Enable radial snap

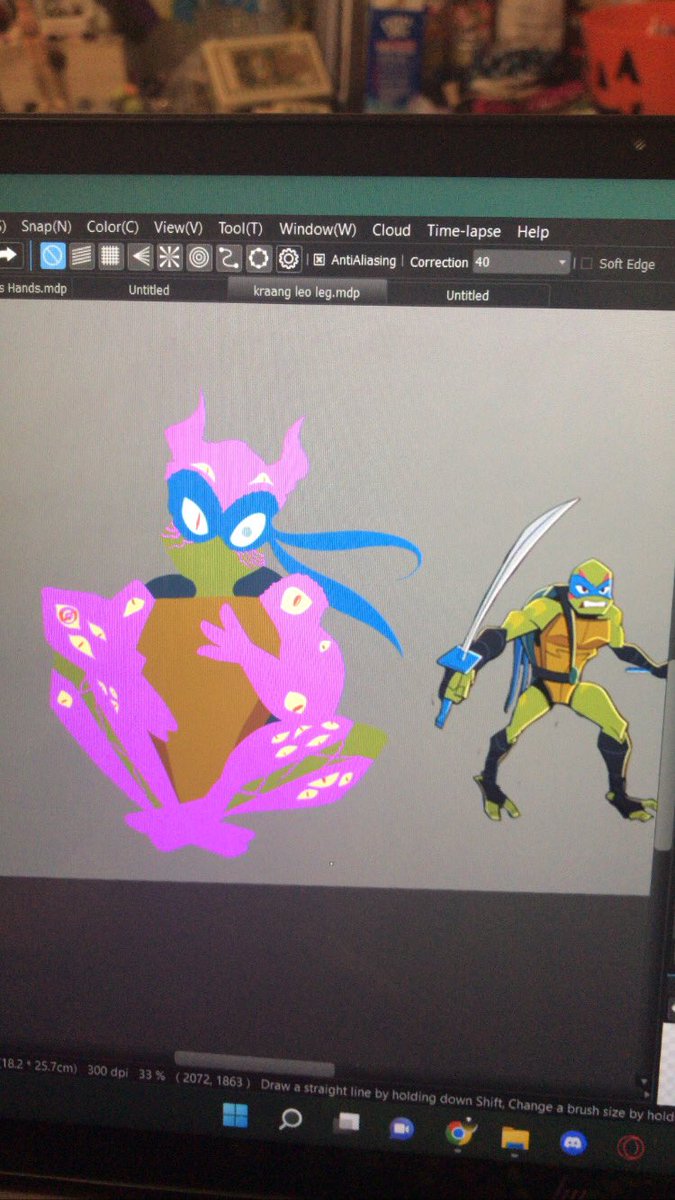pyautogui.click(x=169, y=258)
